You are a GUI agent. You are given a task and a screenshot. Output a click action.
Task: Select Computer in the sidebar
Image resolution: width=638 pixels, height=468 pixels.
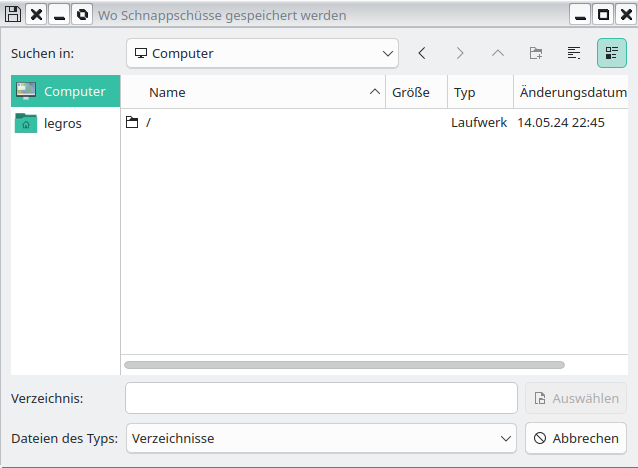pyautogui.click(x=66, y=91)
